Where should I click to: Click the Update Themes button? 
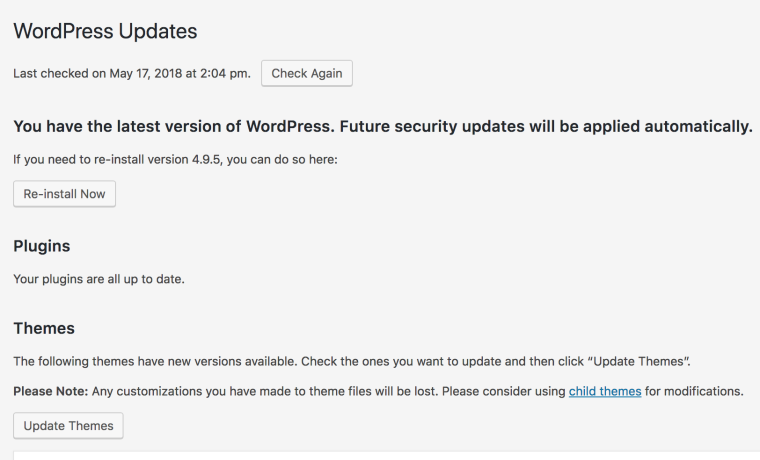pos(68,426)
